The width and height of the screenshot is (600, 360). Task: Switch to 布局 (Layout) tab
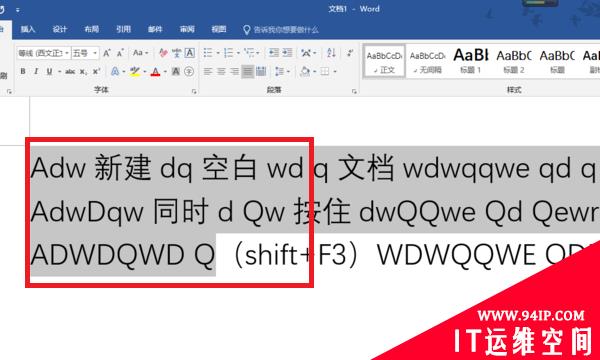coord(91,29)
